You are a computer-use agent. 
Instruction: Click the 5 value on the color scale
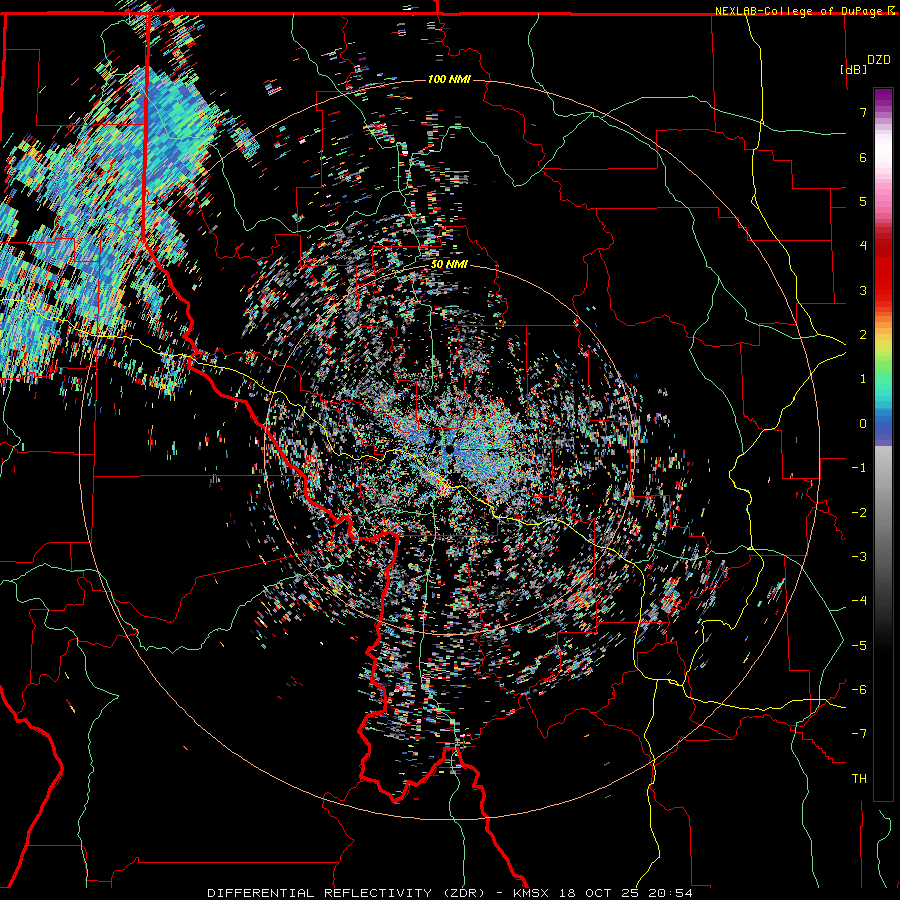point(863,201)
